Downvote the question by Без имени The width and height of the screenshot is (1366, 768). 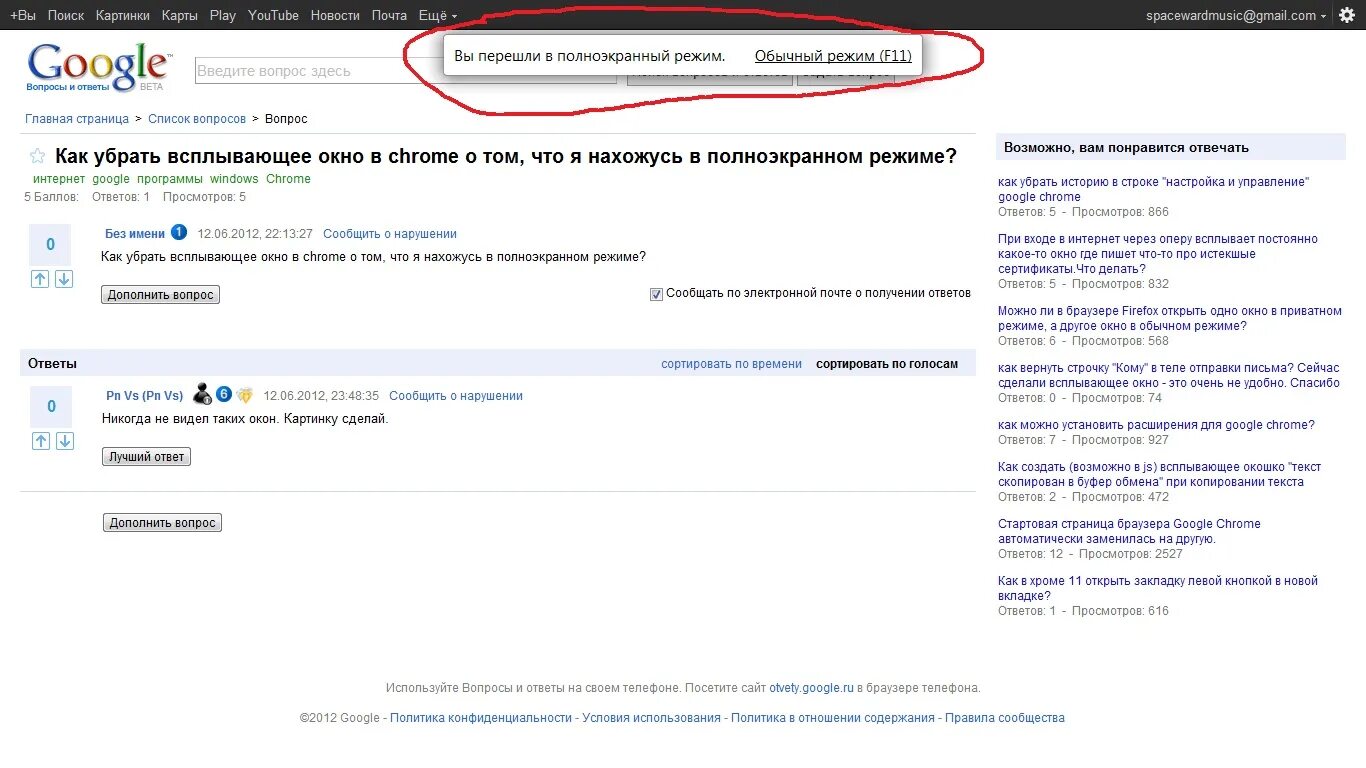[63, 279]
